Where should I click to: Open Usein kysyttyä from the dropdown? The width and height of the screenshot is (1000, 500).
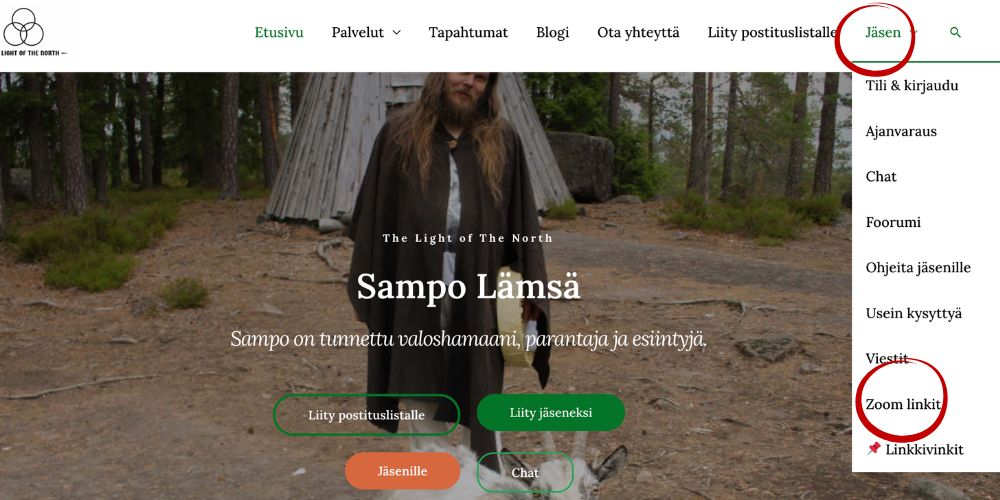pyautogui.click(x=914, y=314)
